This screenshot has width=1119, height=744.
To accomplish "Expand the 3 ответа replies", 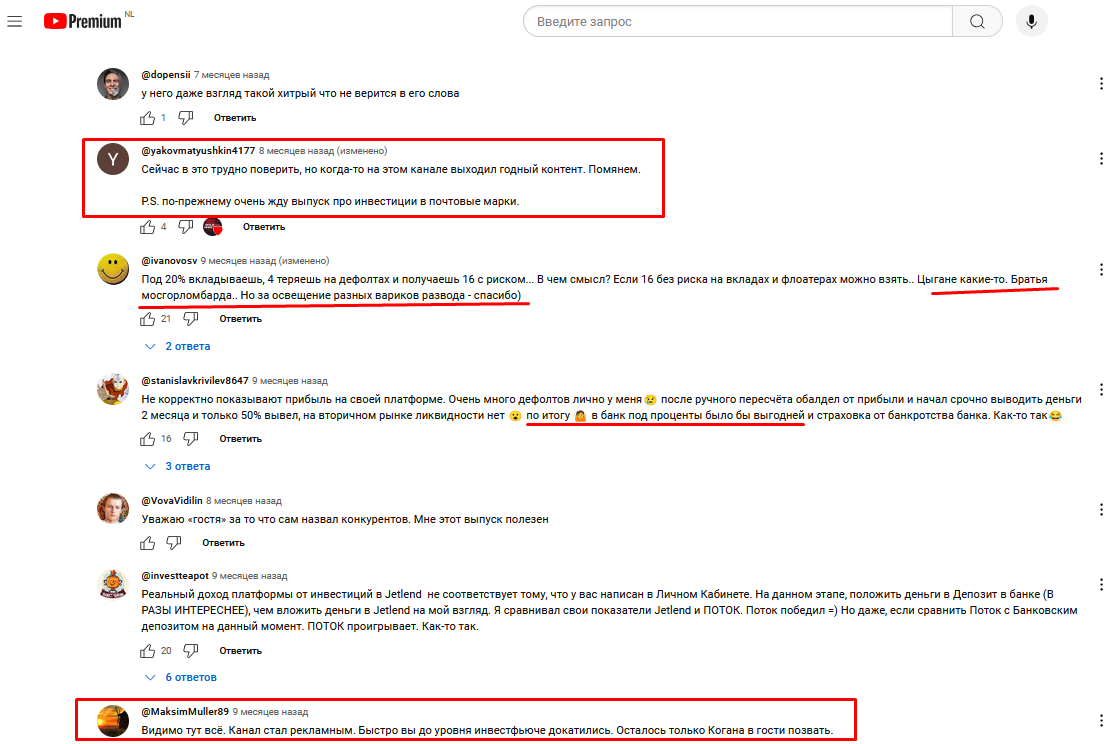I will click(178, 466).
